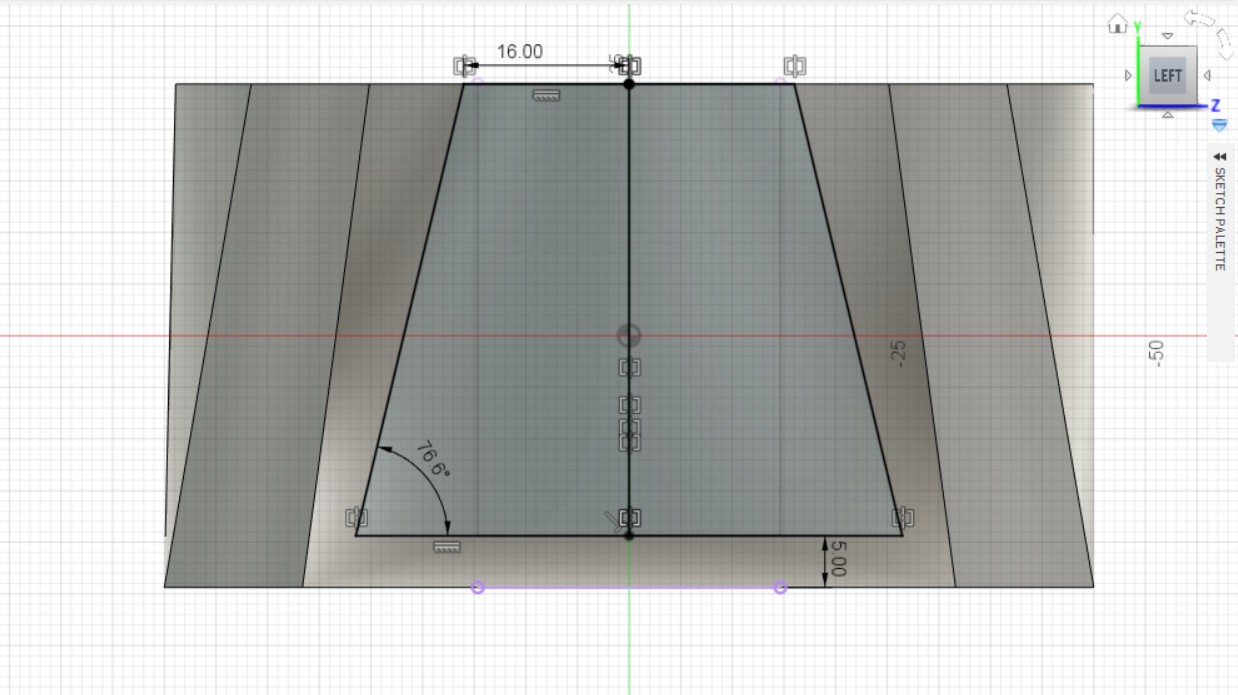Click the arrow left of the ViewCube

click(x=1129, y=76)
